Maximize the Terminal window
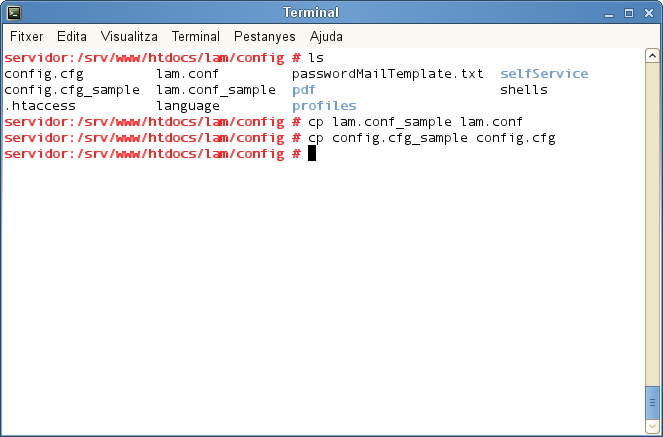The image size is (663, 437). click(x=627, y=13)
